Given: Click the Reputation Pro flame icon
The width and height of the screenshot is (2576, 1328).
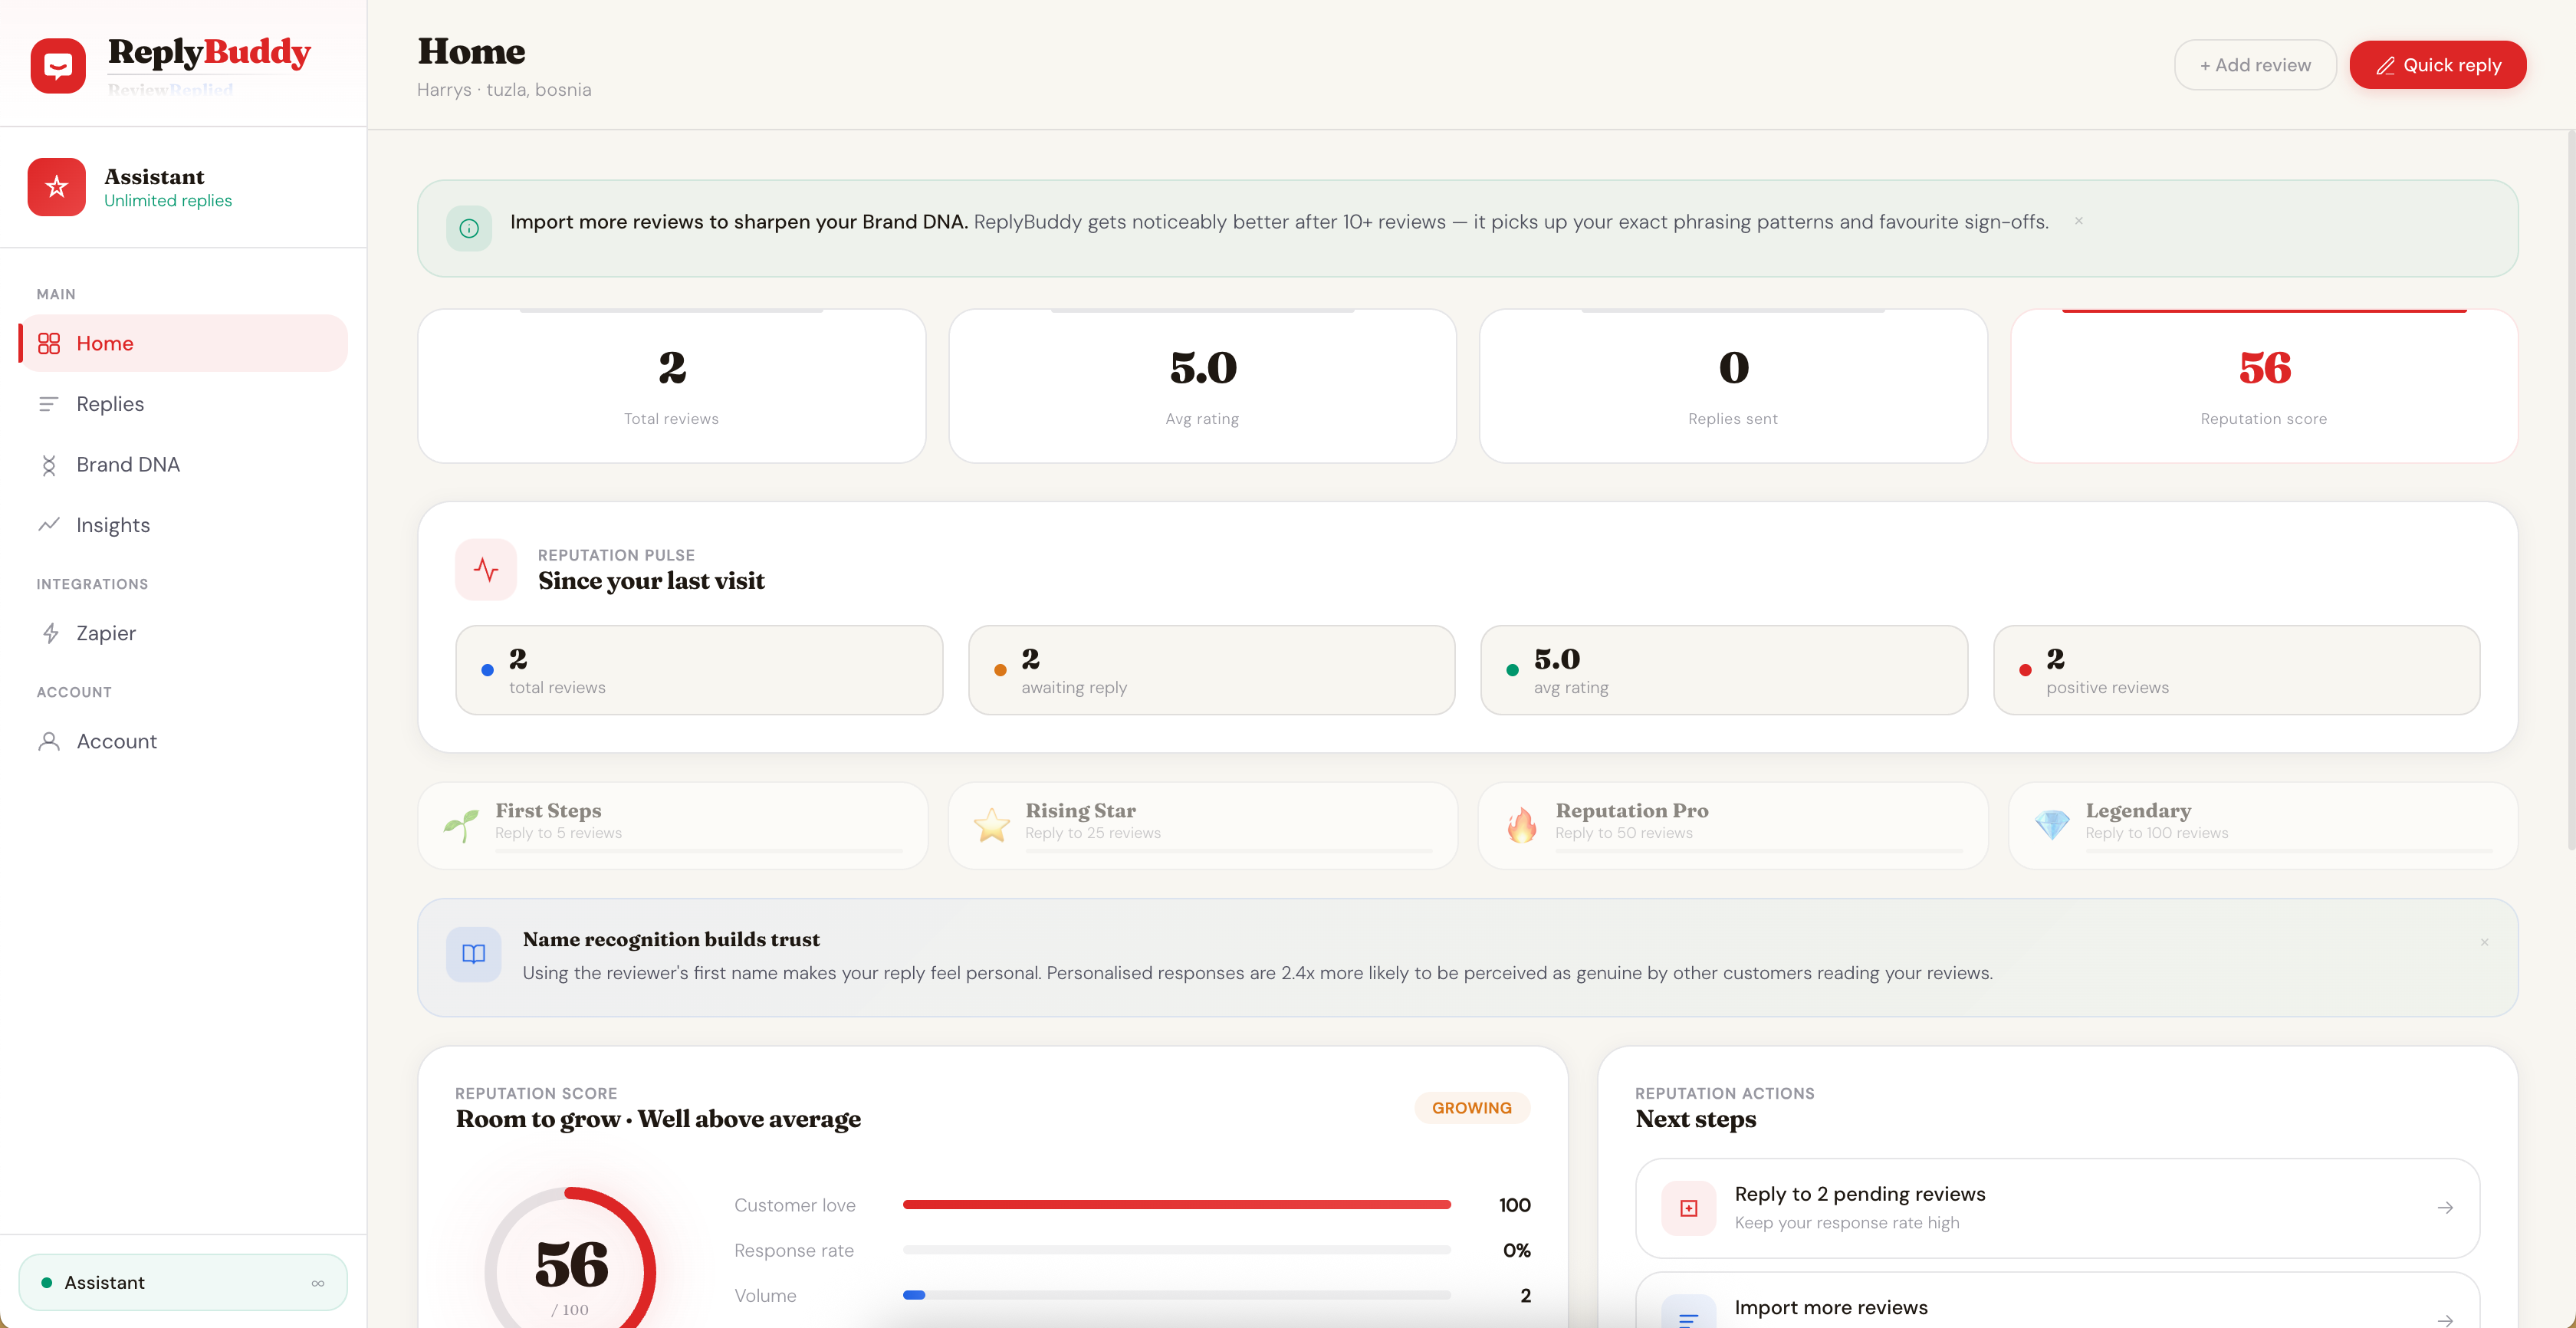Looking at the screenshot, I should (1522, 824).
